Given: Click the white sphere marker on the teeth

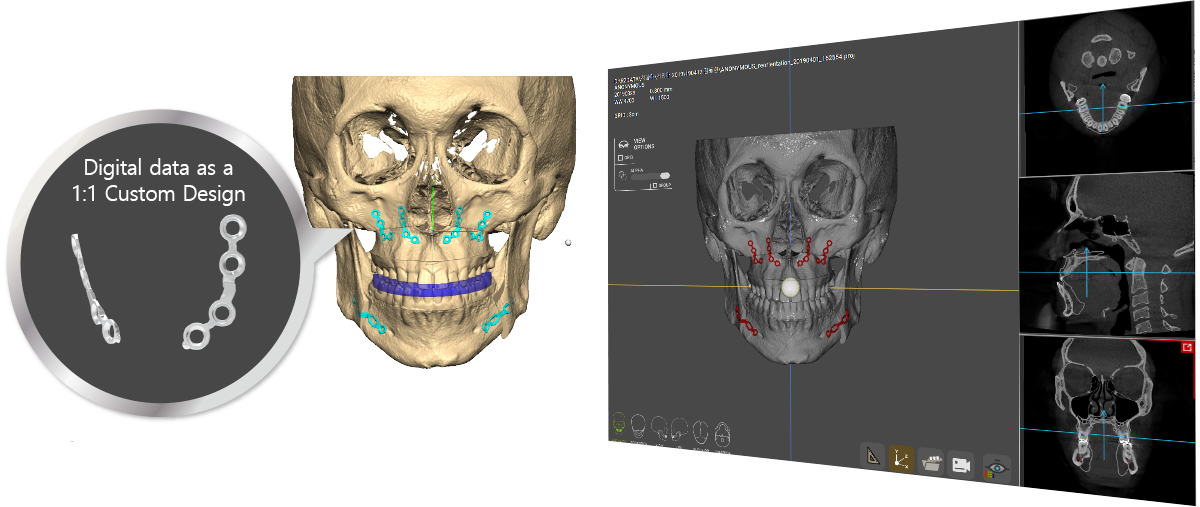Looking at the screenshot, I should point(792,288).
